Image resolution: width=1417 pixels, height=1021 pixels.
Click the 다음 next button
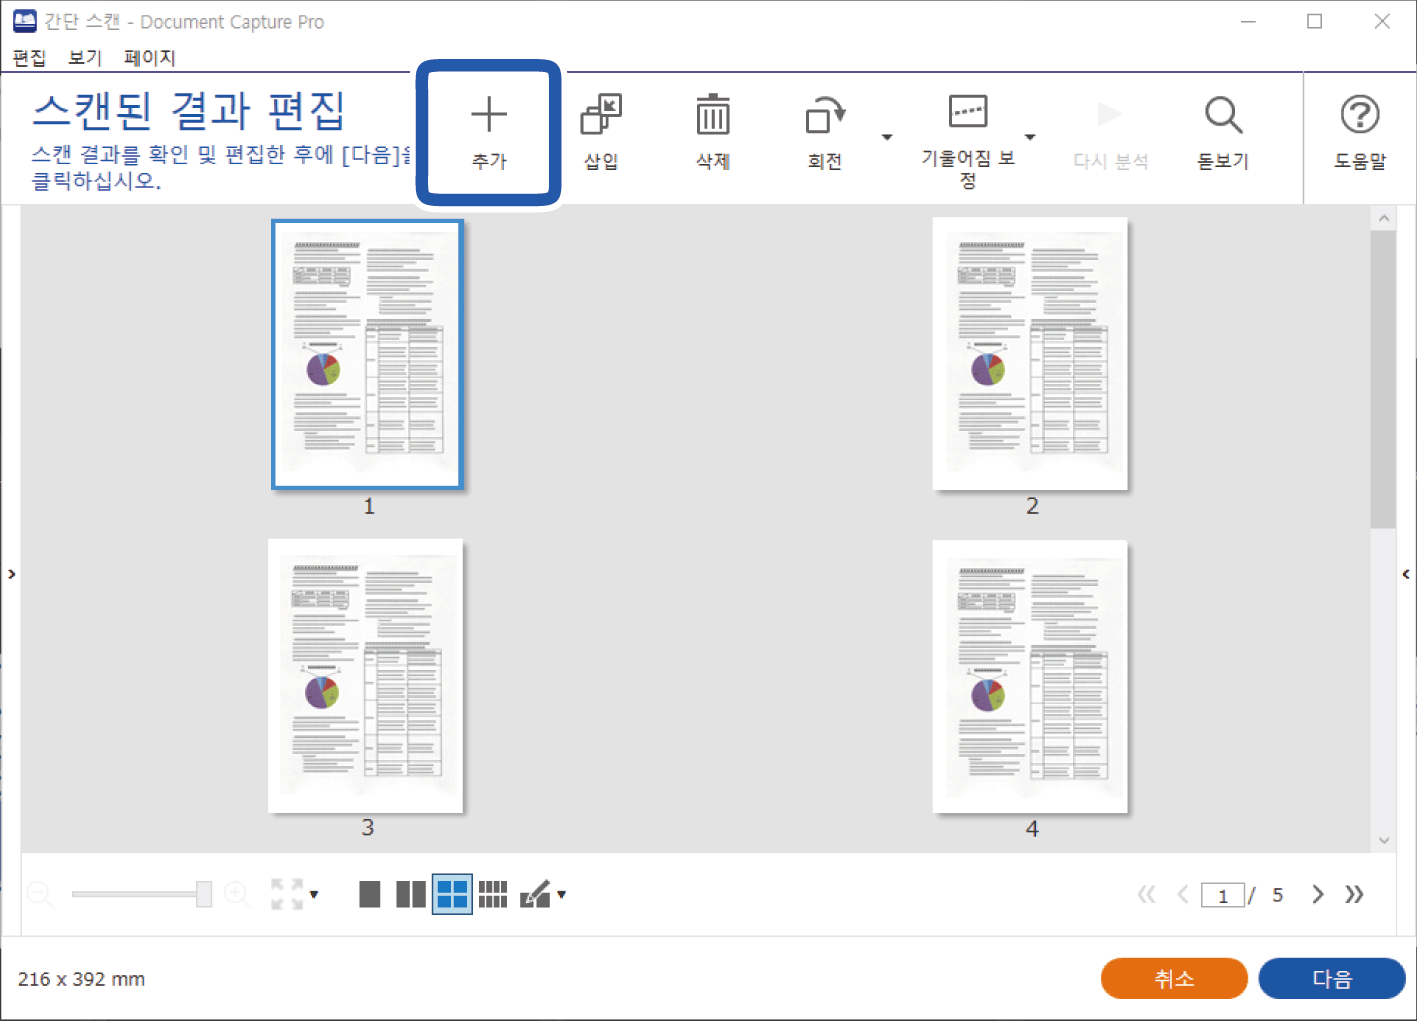pyautogui.click(x=1331, y=978)
